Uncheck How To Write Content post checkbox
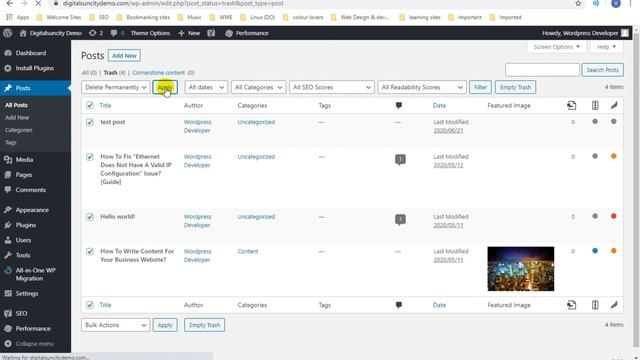Screen dimensions: 640x360 [x=90, y=251]
